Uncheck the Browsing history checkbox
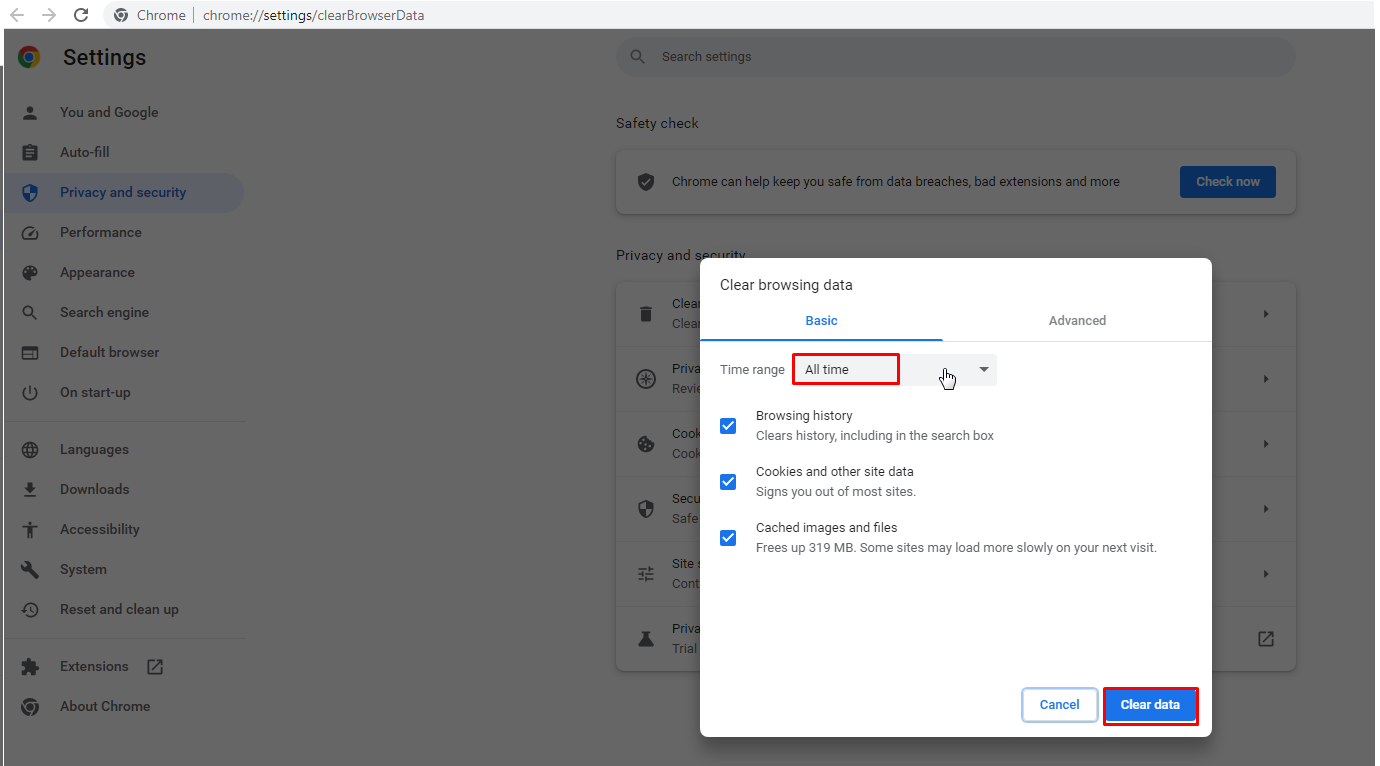 [x=728, y=426]
